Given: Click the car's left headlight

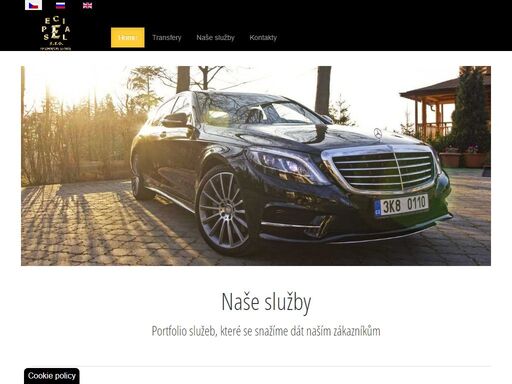Looking at the screenshot, I should 283,163.
